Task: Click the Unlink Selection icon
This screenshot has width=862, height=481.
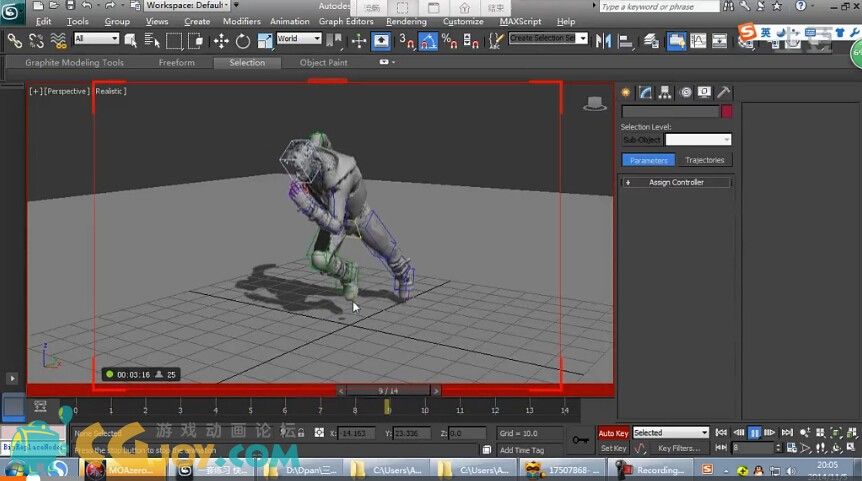Action: (x=36, y=41)
